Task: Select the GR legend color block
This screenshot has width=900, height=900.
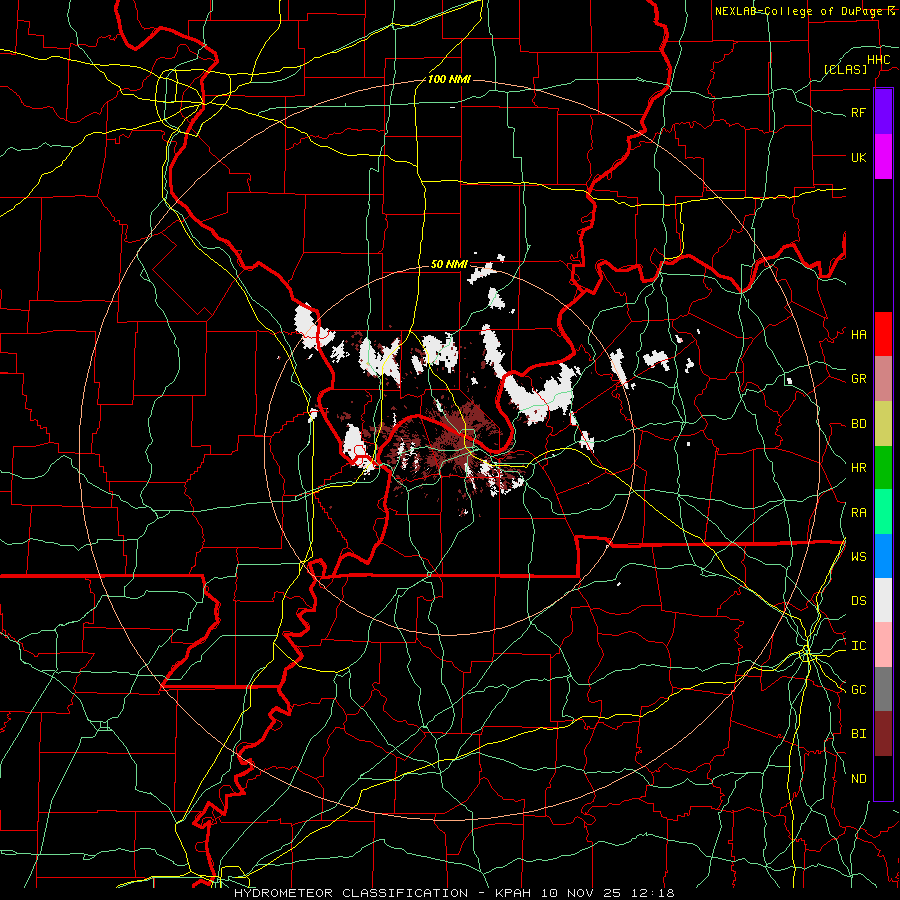Action: pyautogui.click(x=883, y=378)
